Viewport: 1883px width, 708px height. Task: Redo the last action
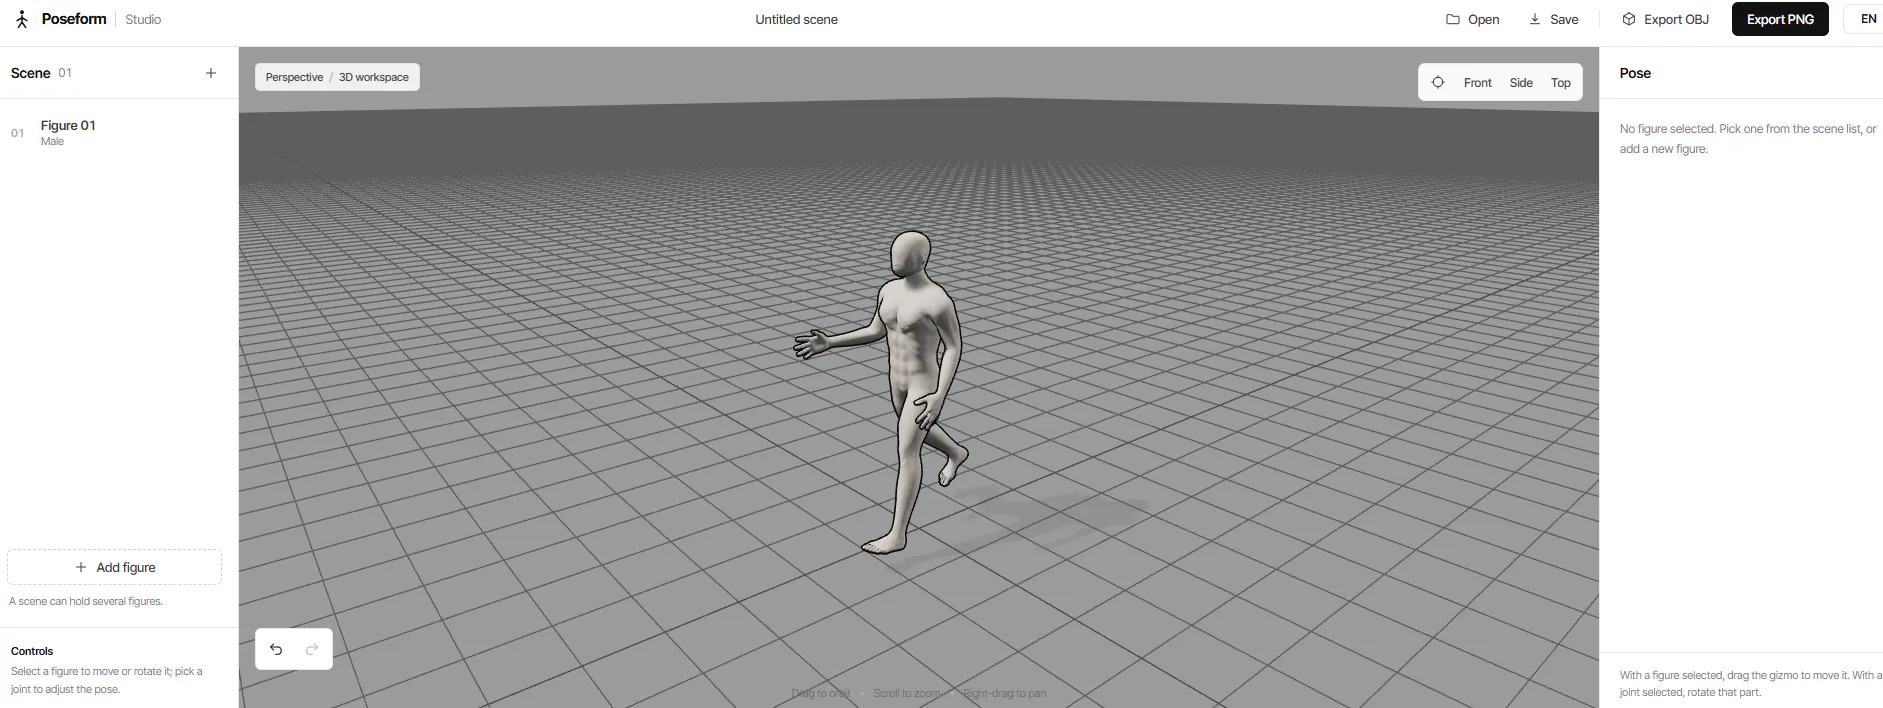pyautogui.click(x=312, y=649)
